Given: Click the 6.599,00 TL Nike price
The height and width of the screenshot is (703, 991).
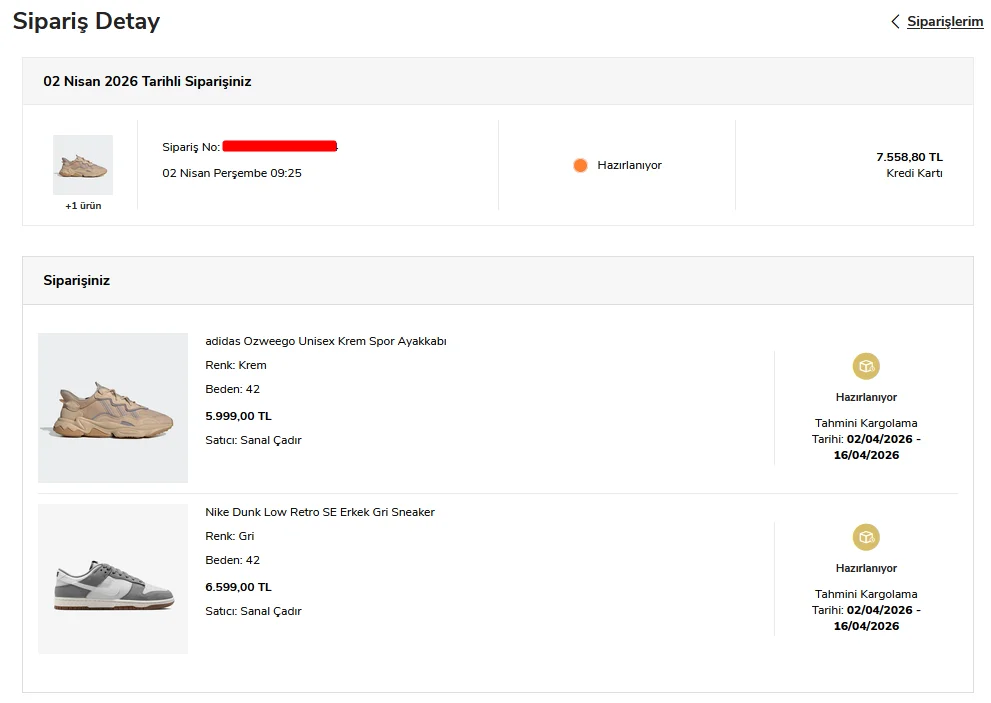Looking at the screenshot, I should click(x=238, y=587).
